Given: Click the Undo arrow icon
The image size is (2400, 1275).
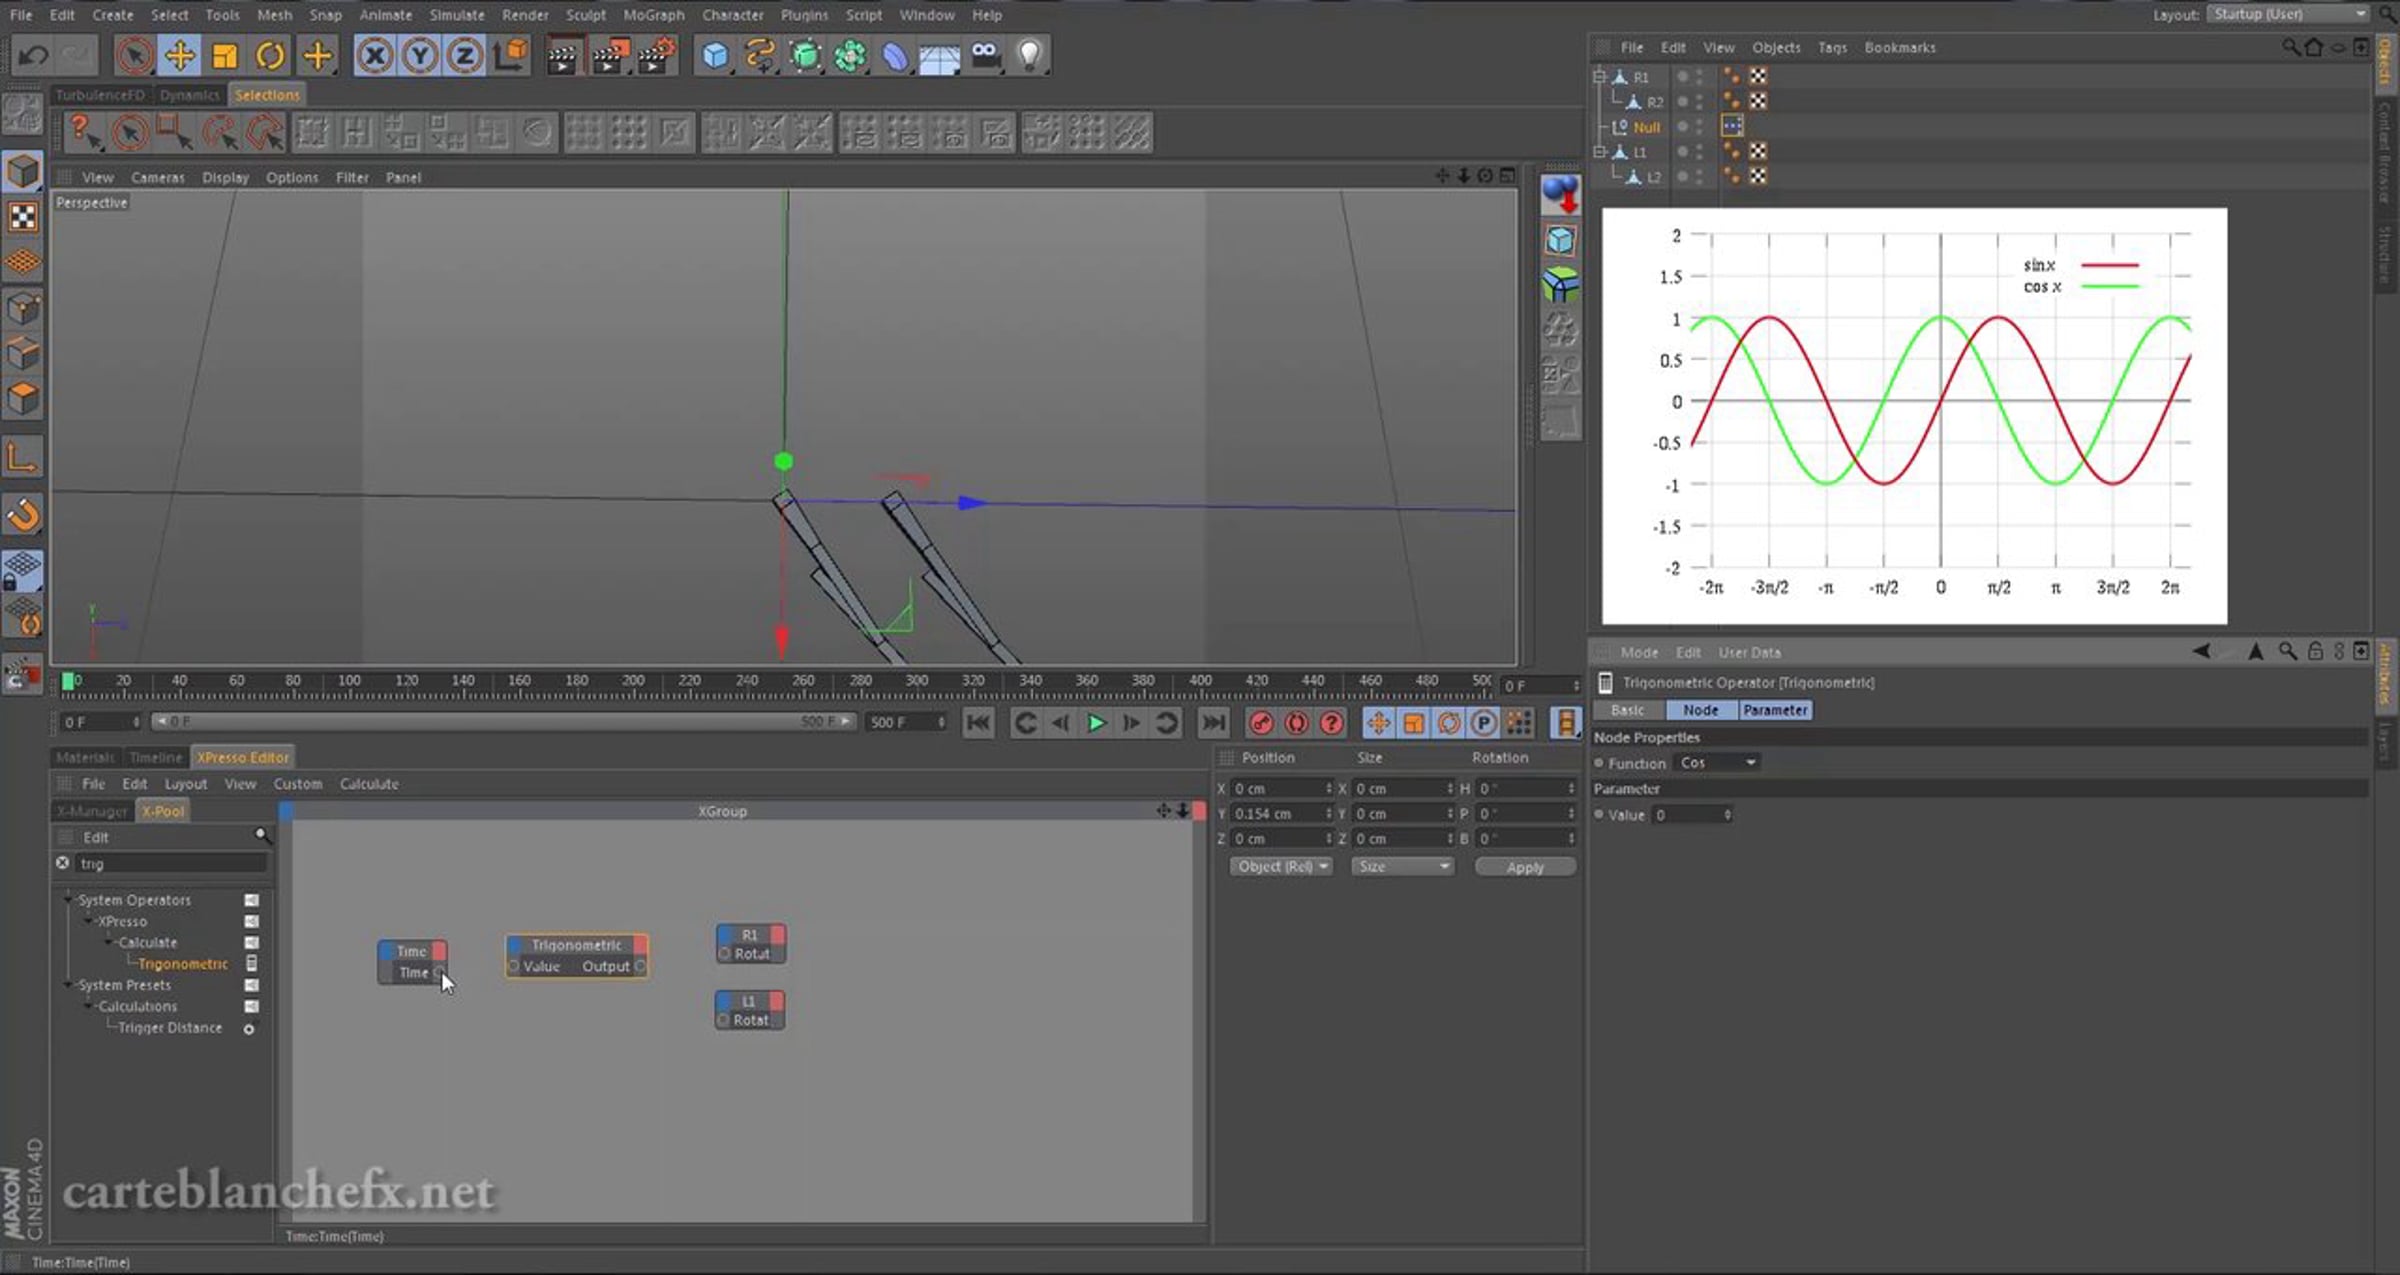Looking at the screenshot, I should coord(33,55).
